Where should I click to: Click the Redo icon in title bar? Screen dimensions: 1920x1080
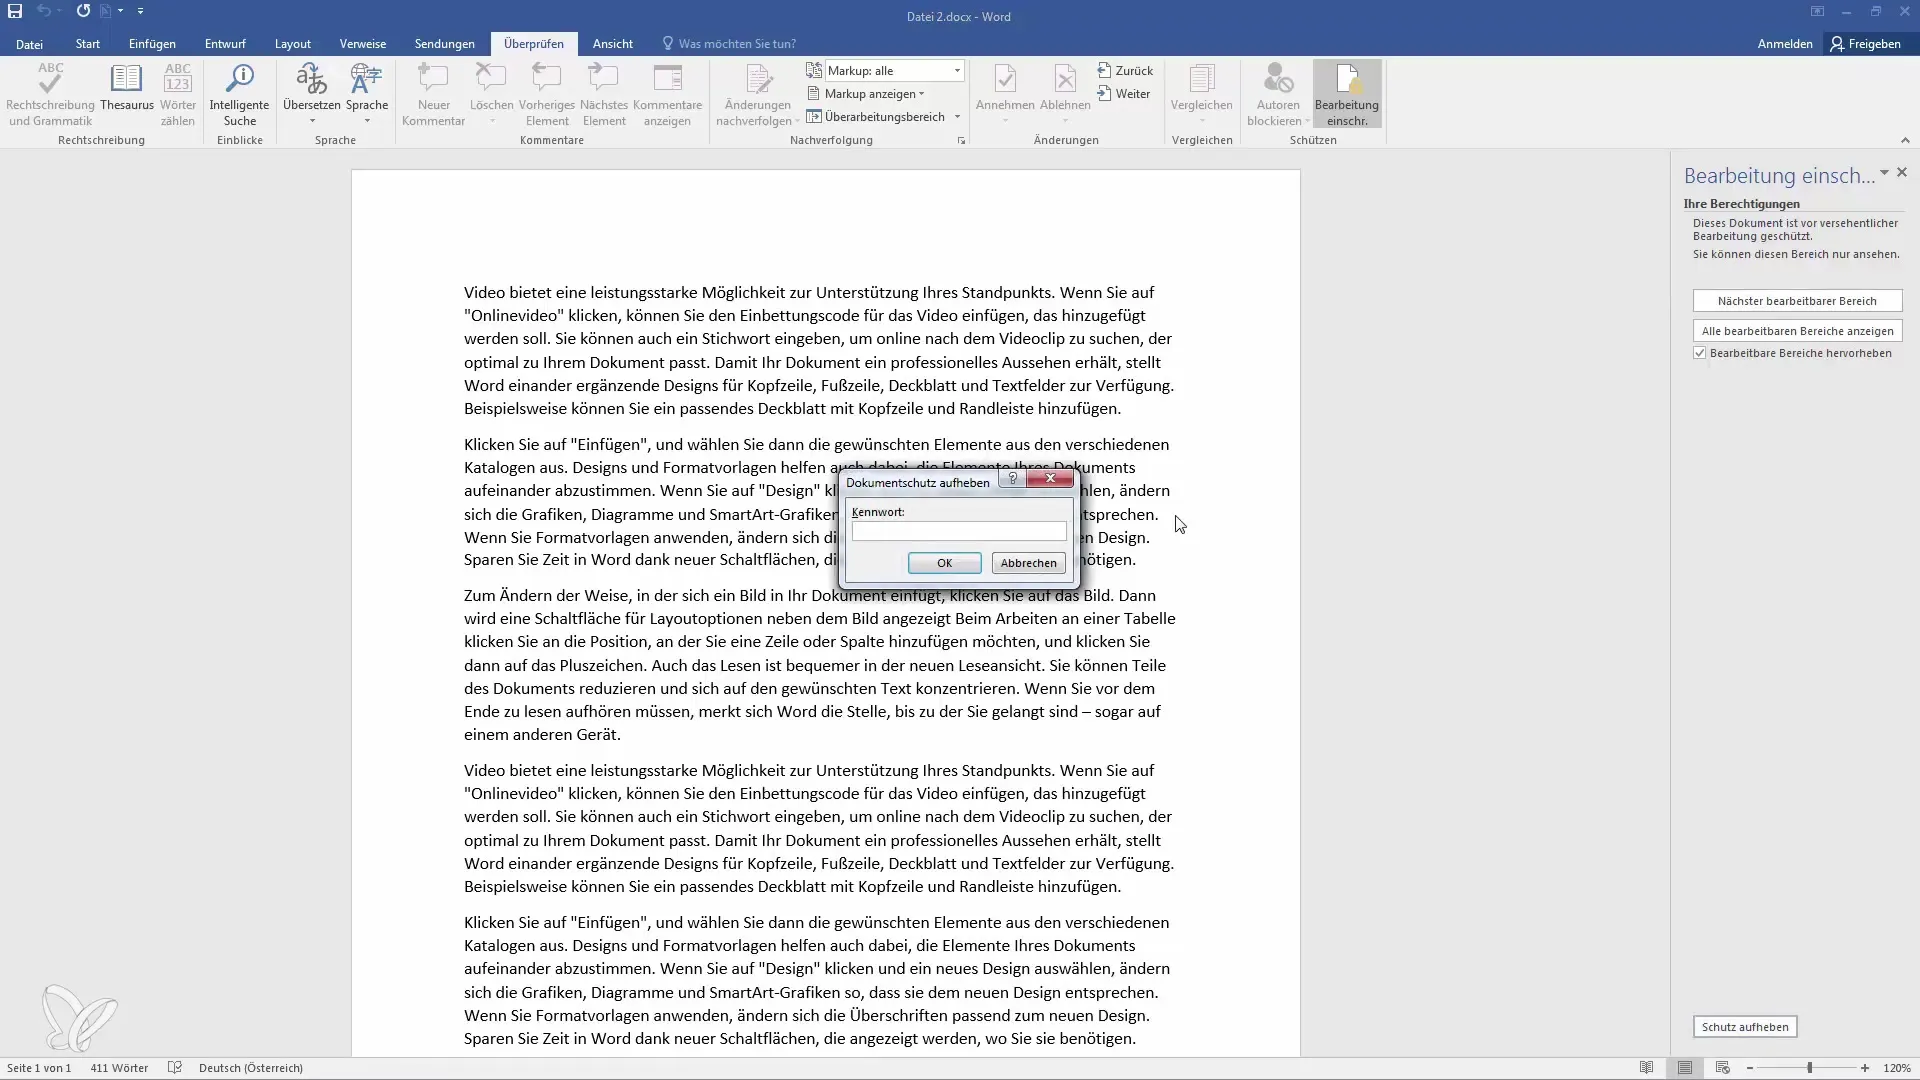pos(83,11)
